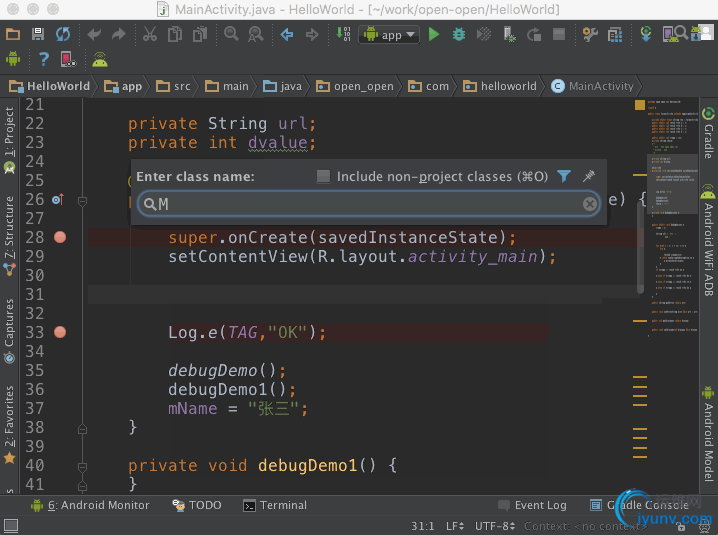The width and height of the screenshot is (718, 535).
Task: Open the Android Model side tab
Action: click(708, 434)
